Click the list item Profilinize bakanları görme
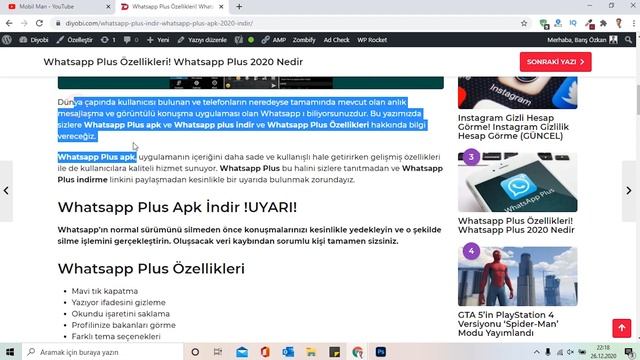Image resolution: width=640 pixels, height=360 pixels. pyautogui.click(x=123, y=325)
